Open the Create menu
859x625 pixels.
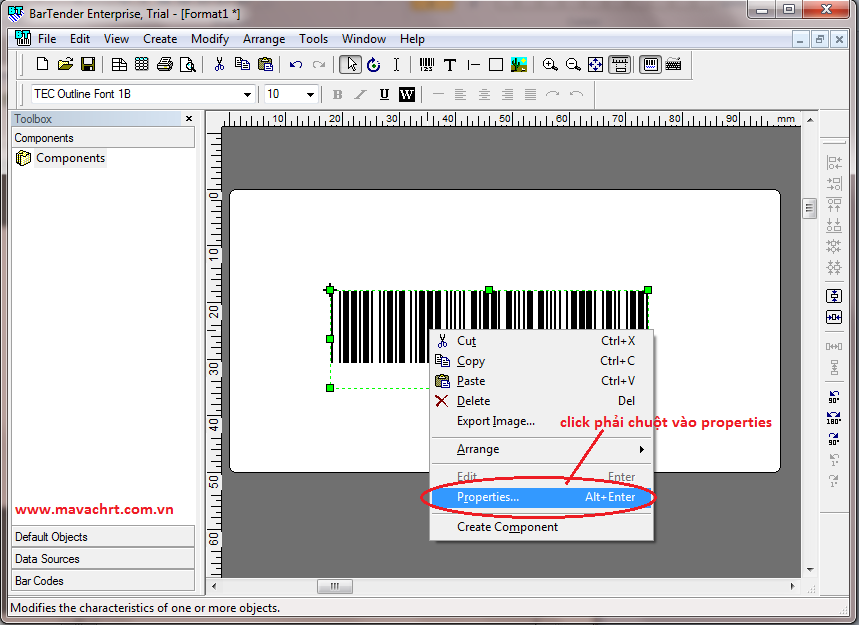click(x=160, y=39)
